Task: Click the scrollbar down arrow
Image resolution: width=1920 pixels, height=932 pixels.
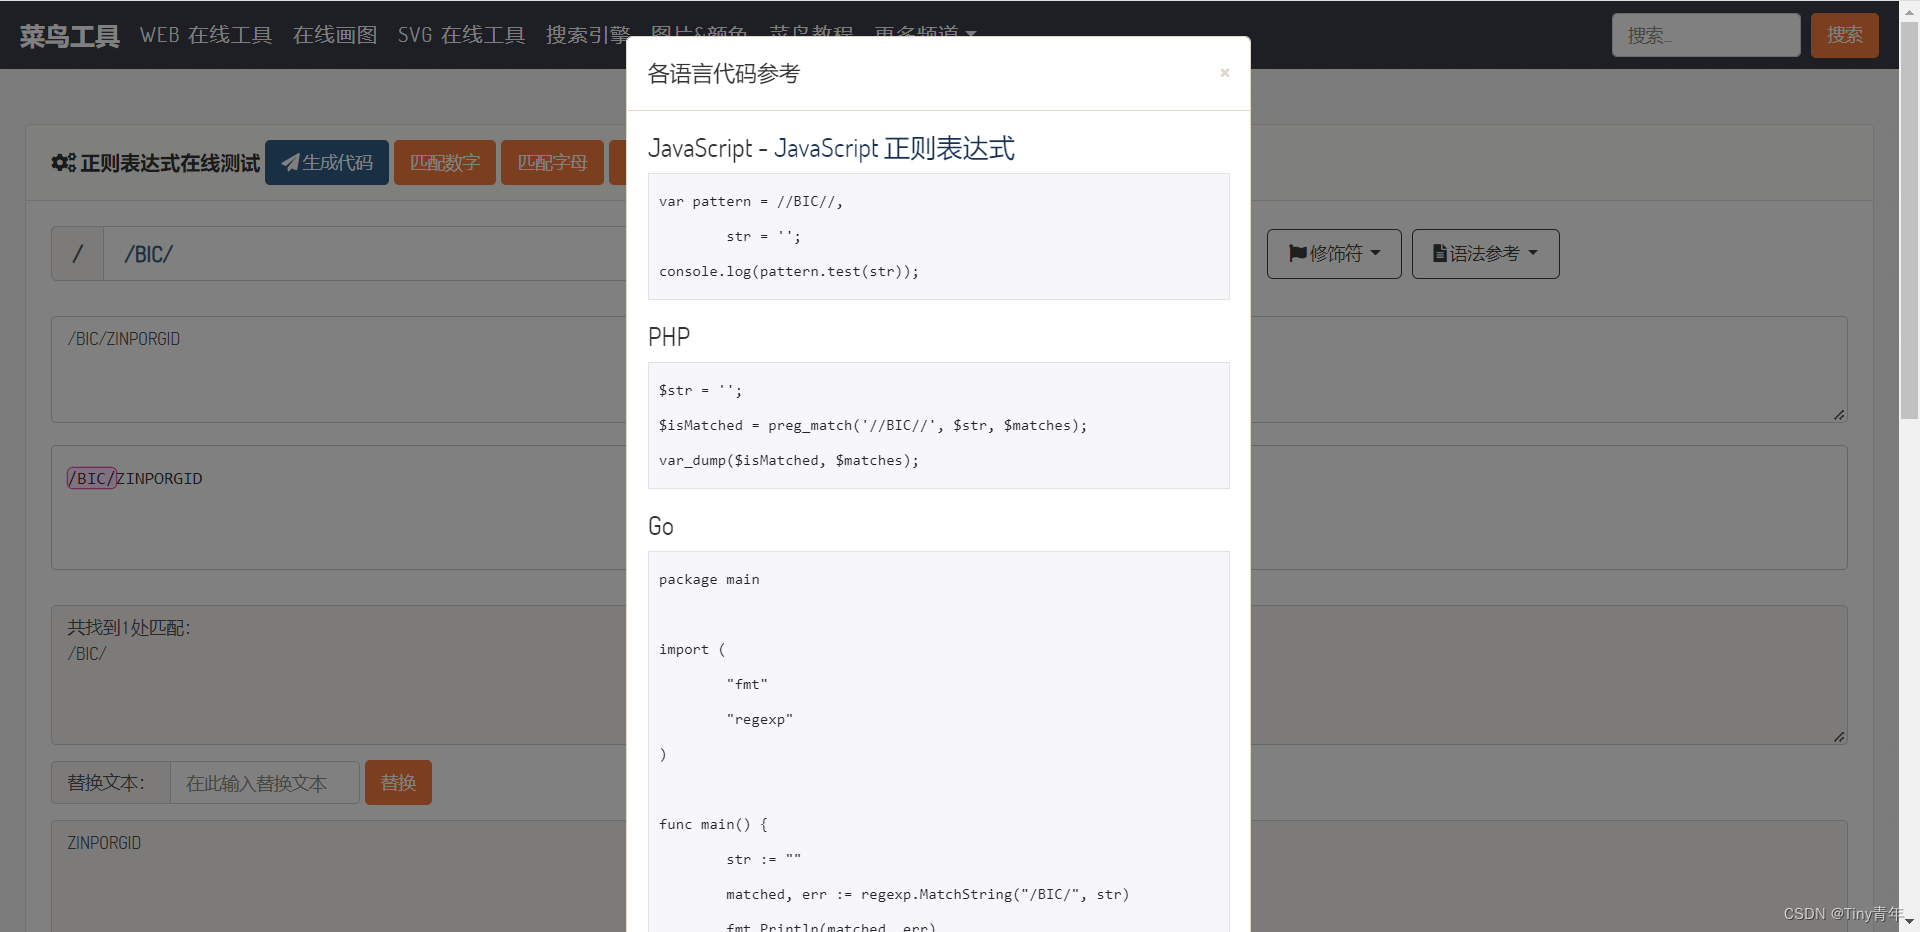Action: click(1909, 922)
